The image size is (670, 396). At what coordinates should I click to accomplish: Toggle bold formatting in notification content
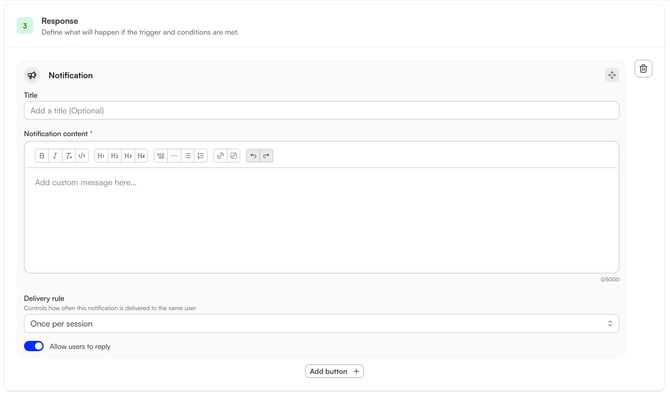[42, 156]
